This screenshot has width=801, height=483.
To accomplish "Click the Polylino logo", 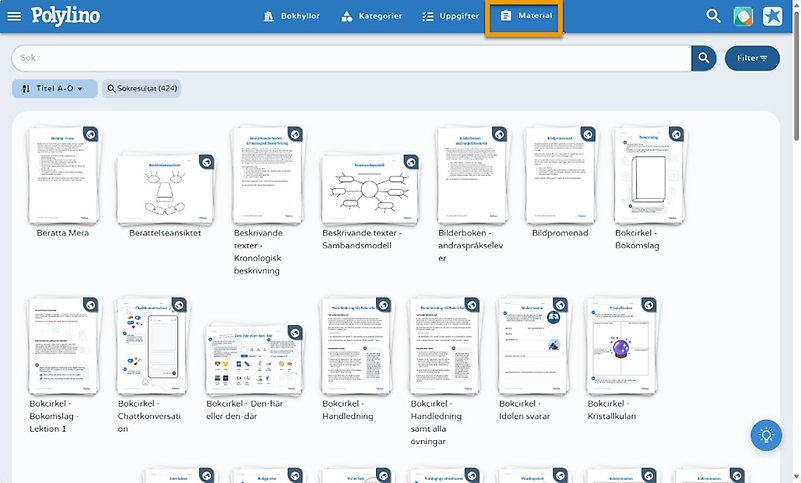I will point(65,16).
